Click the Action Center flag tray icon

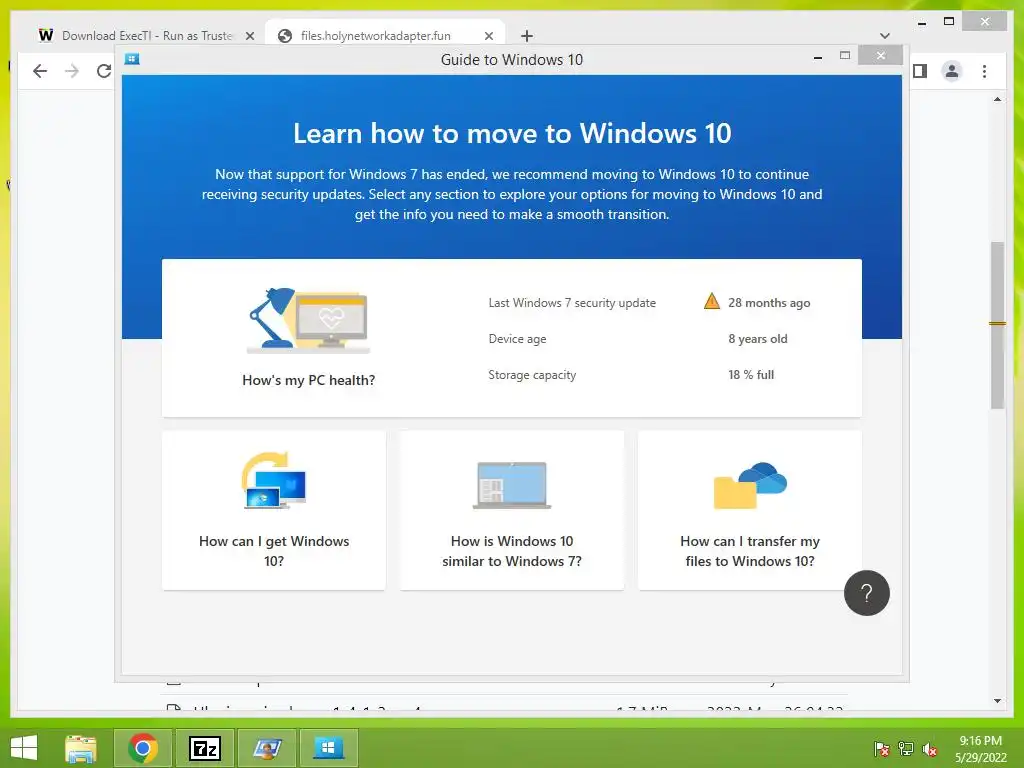coord(881,748)
